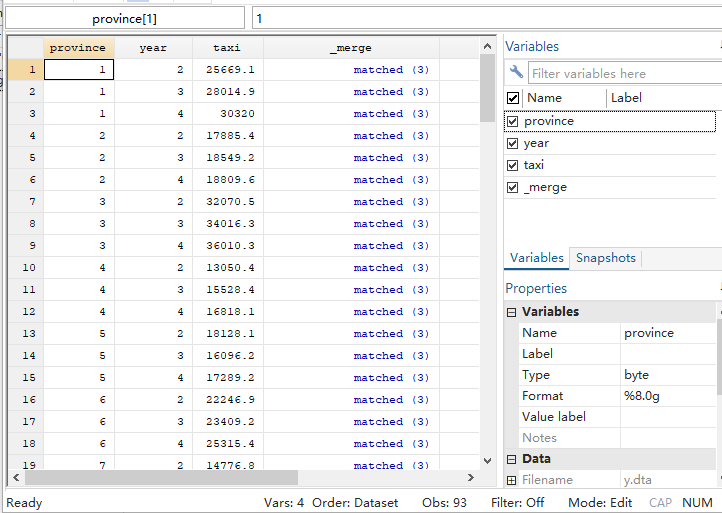The width and height of the screenshot is (722, 513).
Task: Click the vertical scrollbar up arrow
Action: (x=487, y=46)
